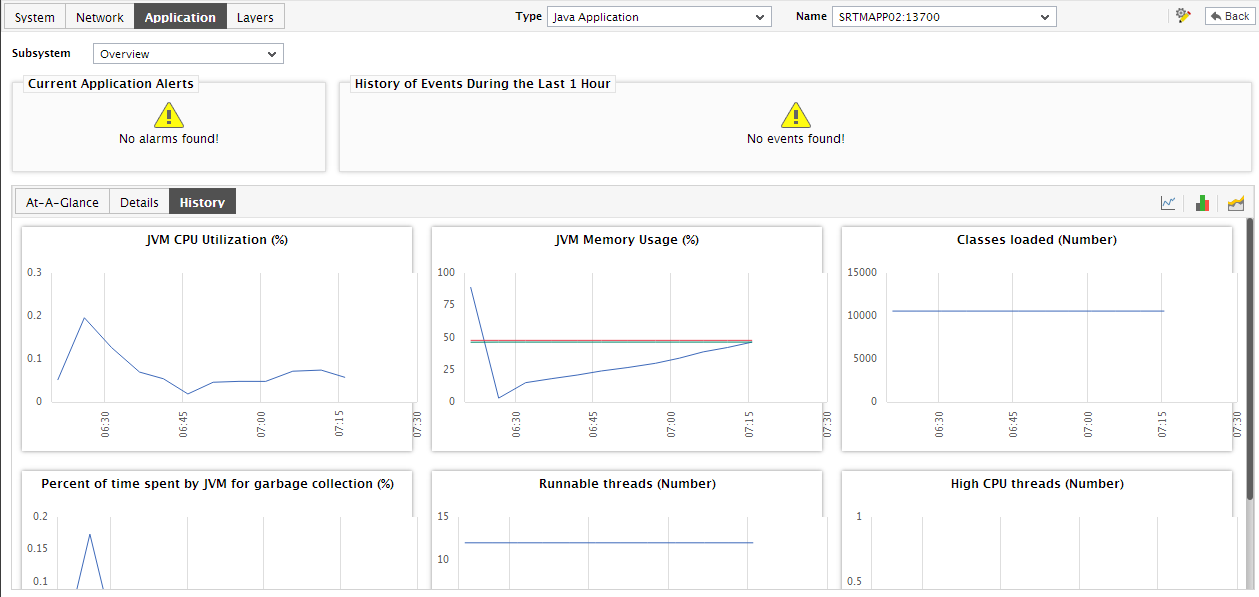Click the 15000 axis value in Classes loaded chart

coord(862,272)
